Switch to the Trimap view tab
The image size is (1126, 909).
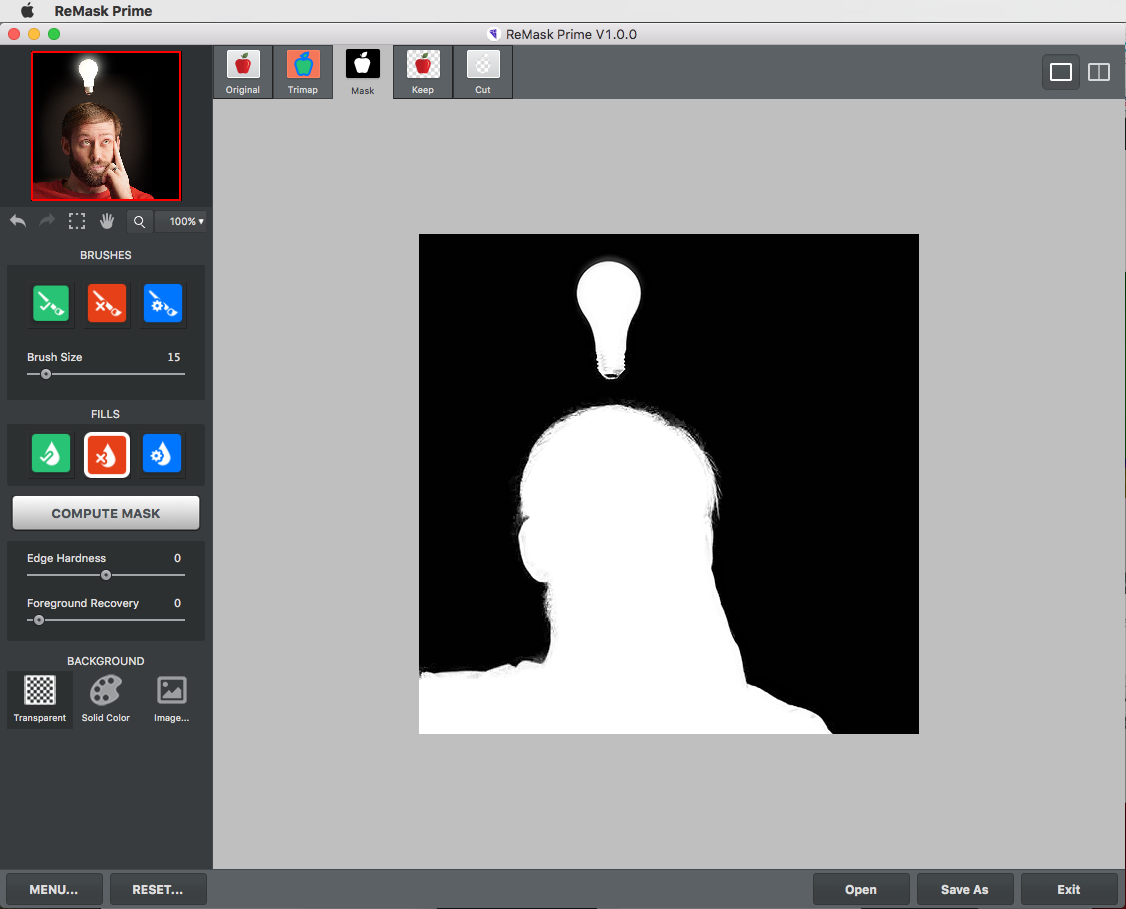303,72
